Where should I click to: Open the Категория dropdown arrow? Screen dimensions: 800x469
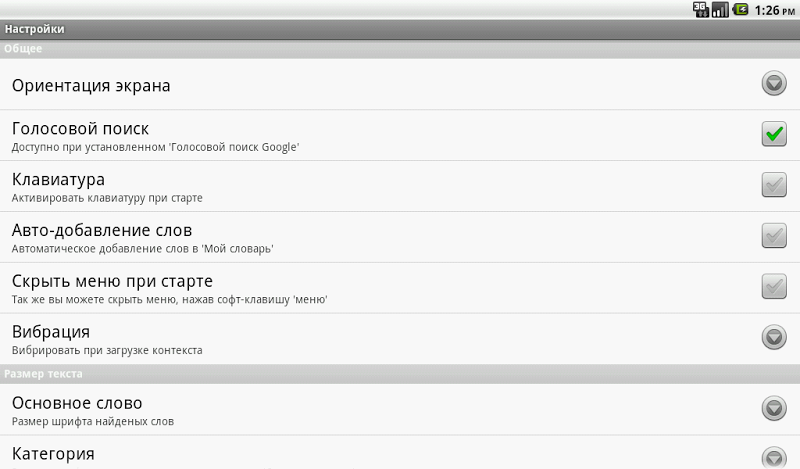(774, 457)
